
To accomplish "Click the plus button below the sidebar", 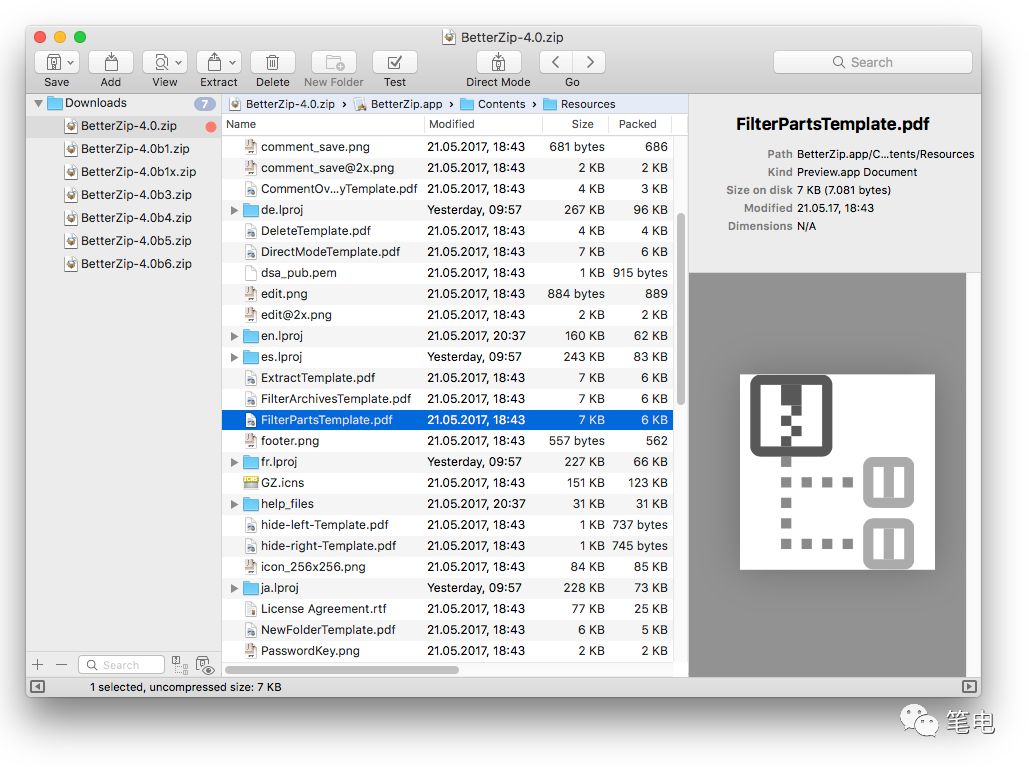I will (37, 663).
